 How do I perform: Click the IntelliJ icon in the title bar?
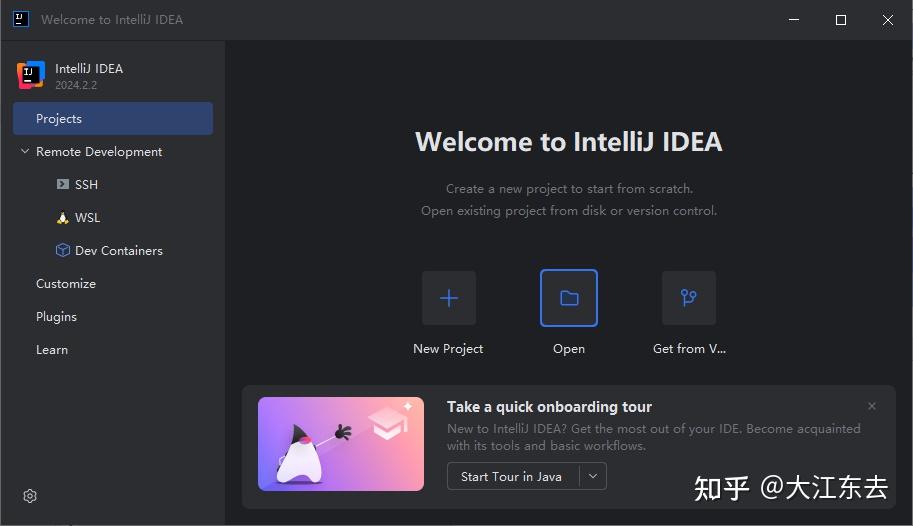21,19
